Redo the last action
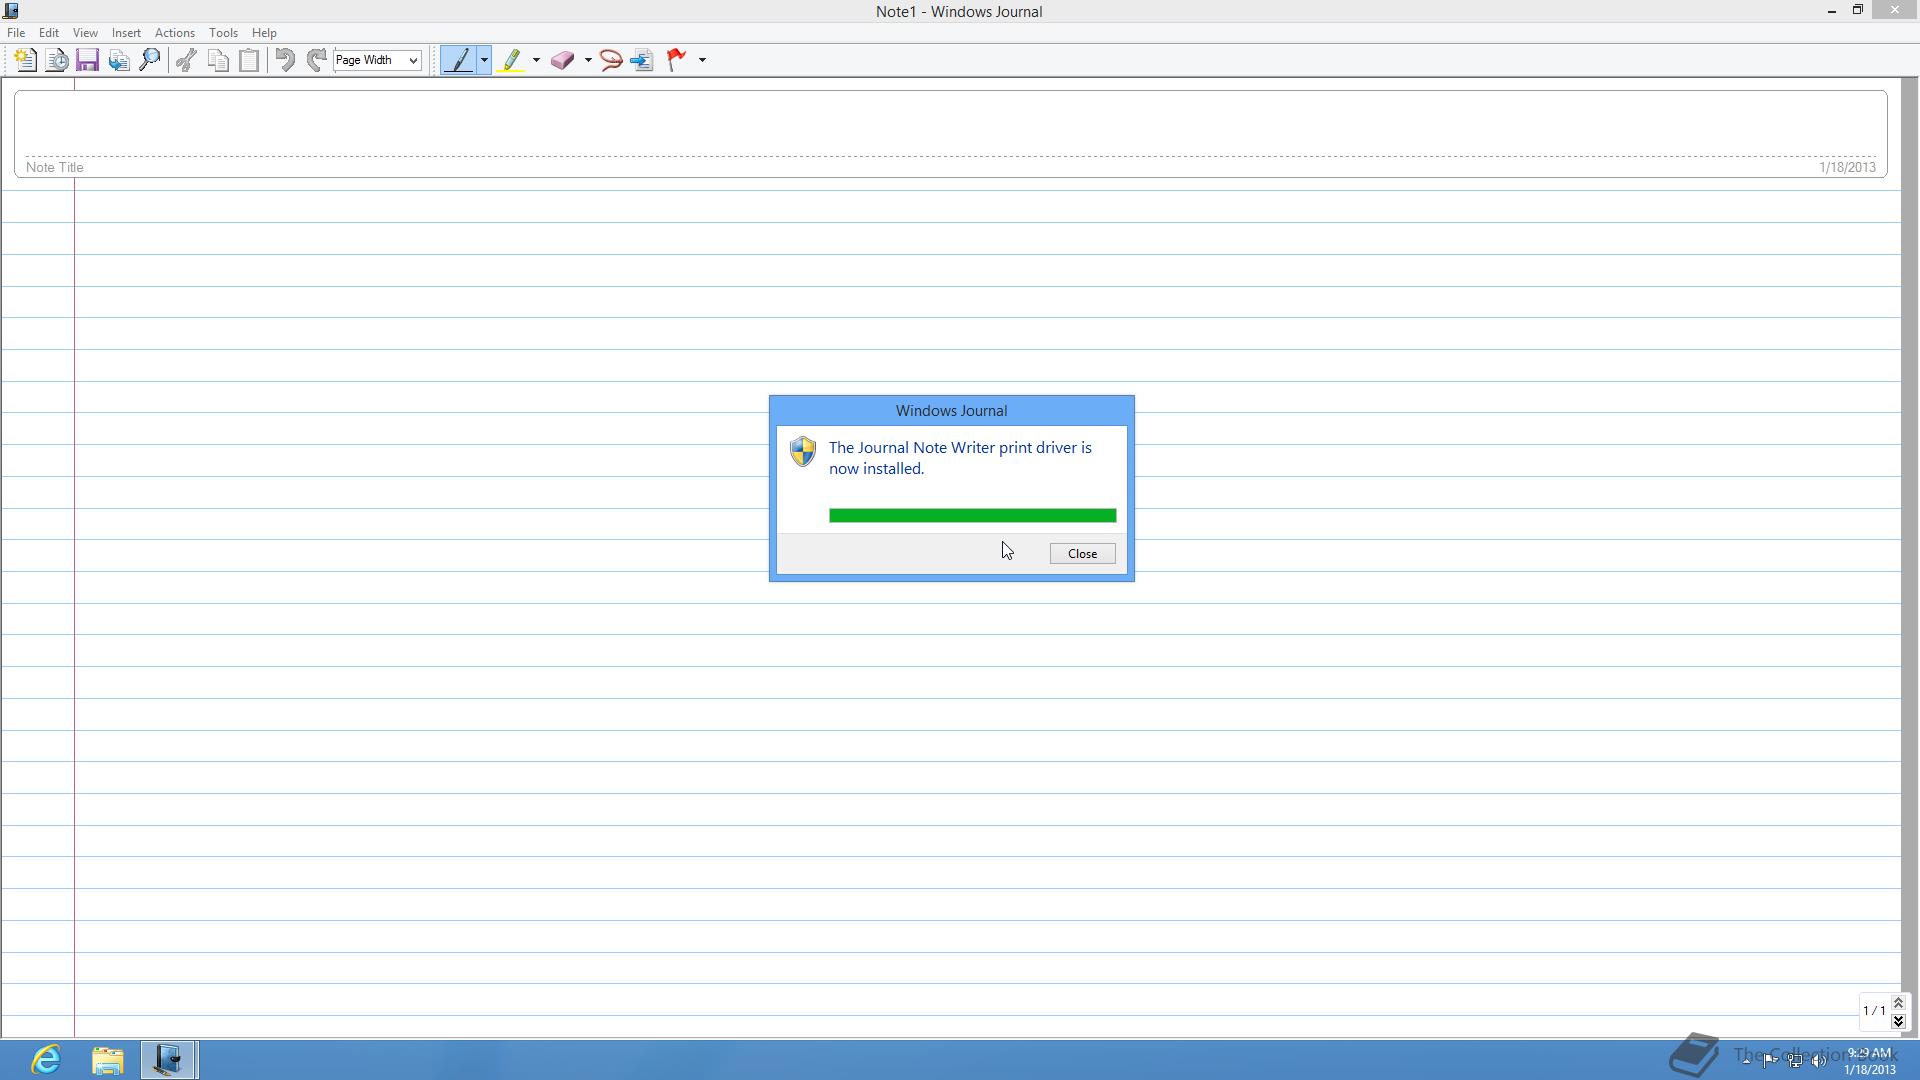 (316, 60)
